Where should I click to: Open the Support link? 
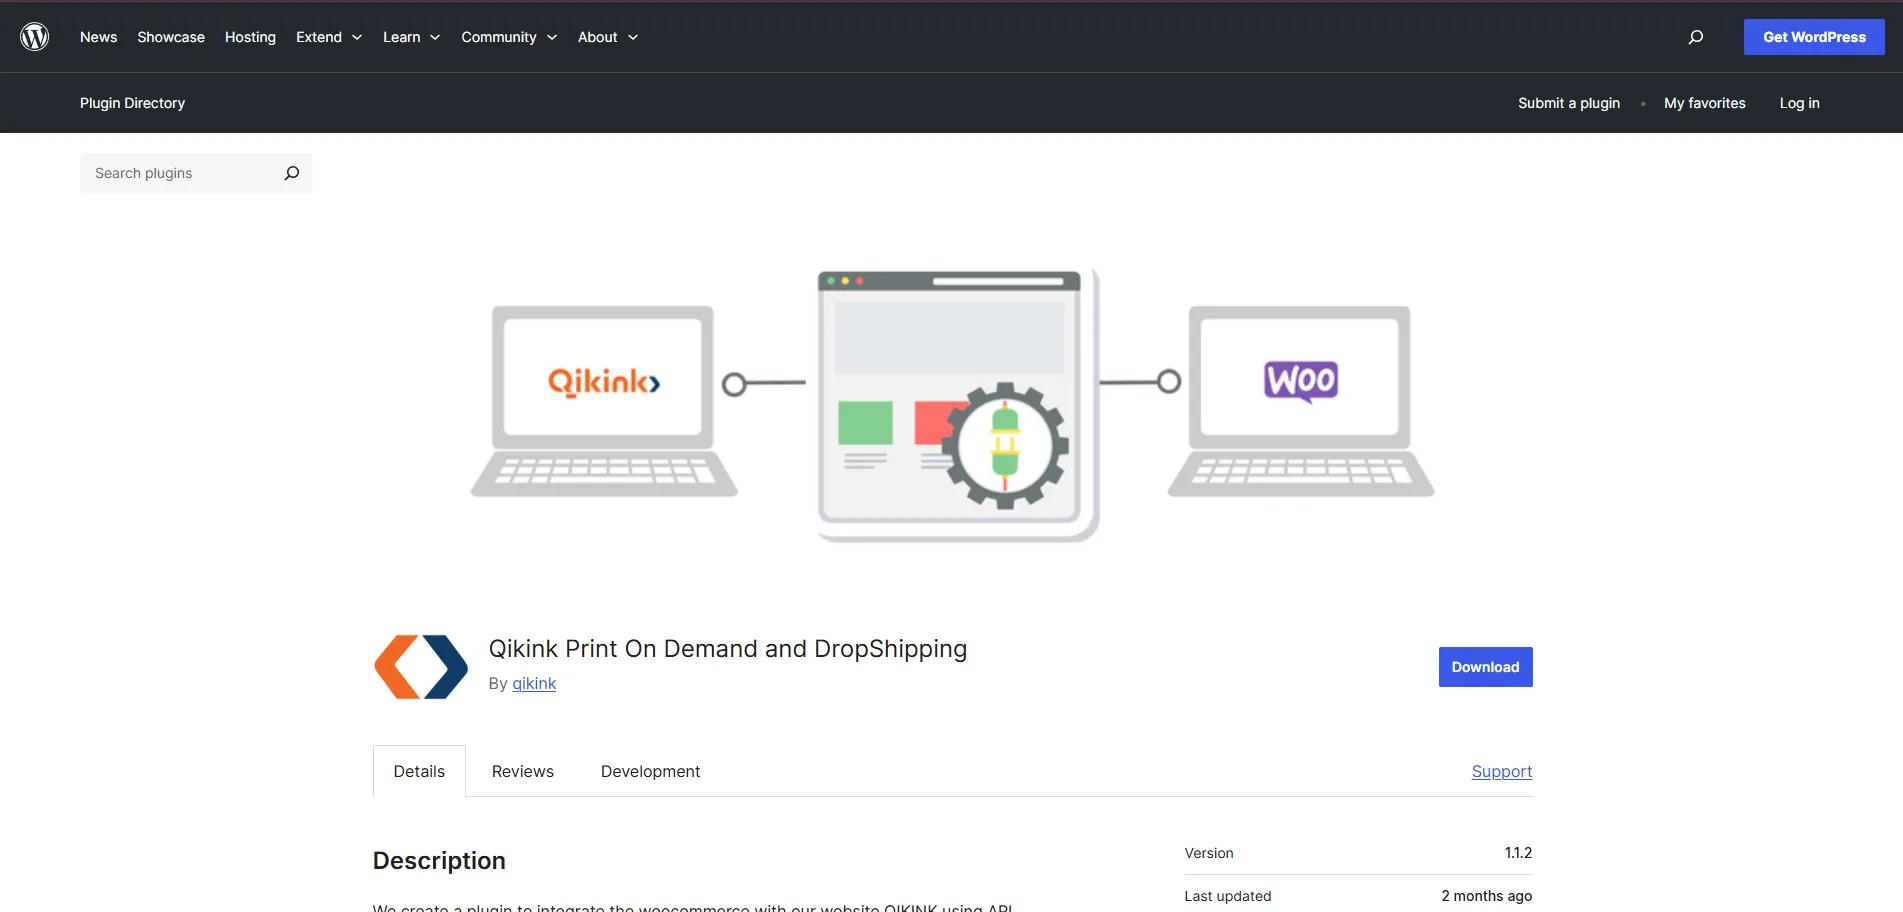[1502, 771]
